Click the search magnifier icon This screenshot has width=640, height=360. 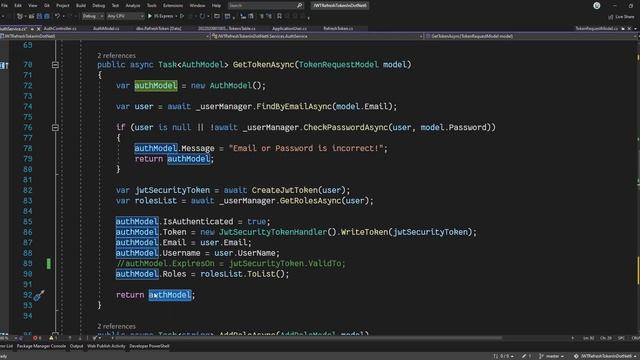coord(299,6)
